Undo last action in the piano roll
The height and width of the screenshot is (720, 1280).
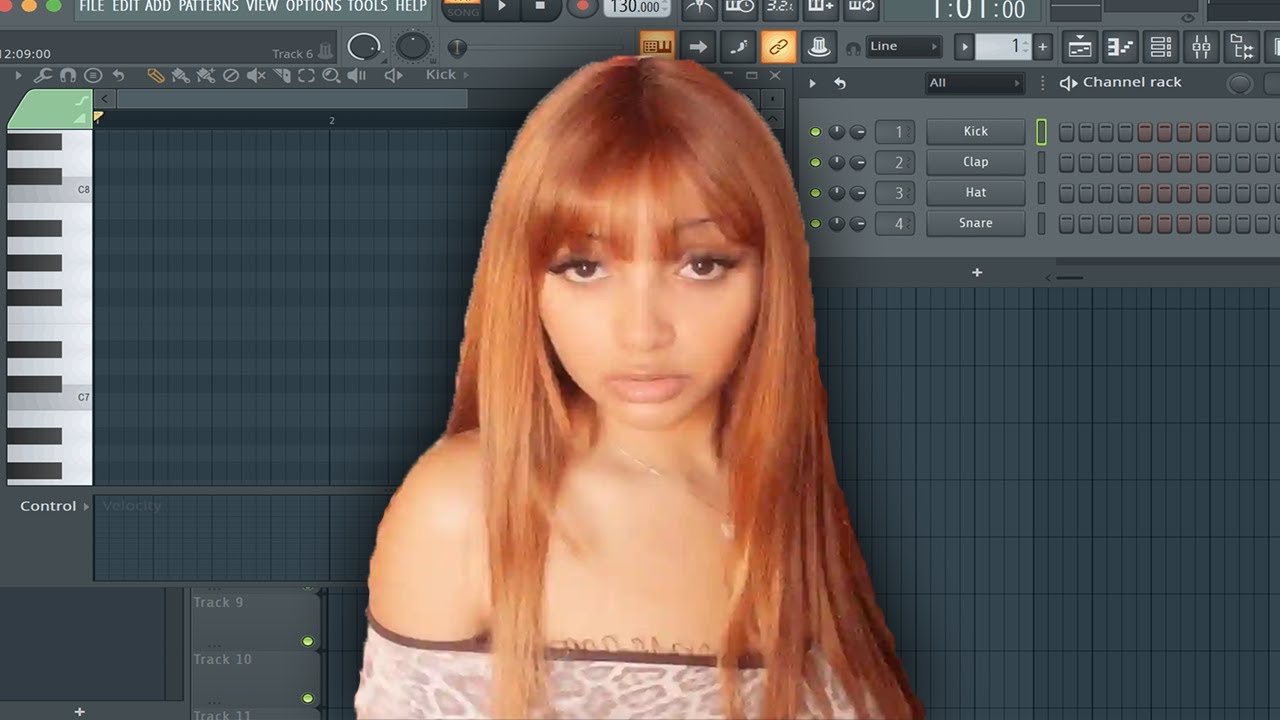(x=118, y=75)
